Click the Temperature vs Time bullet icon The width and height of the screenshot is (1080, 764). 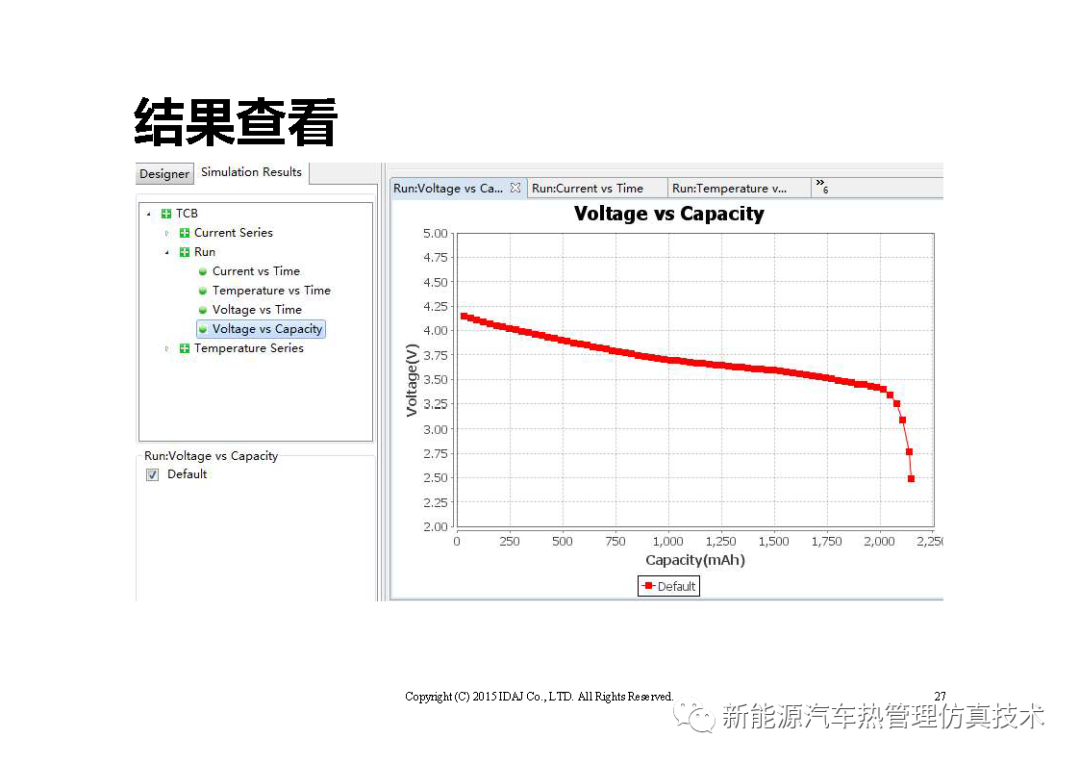202,291
